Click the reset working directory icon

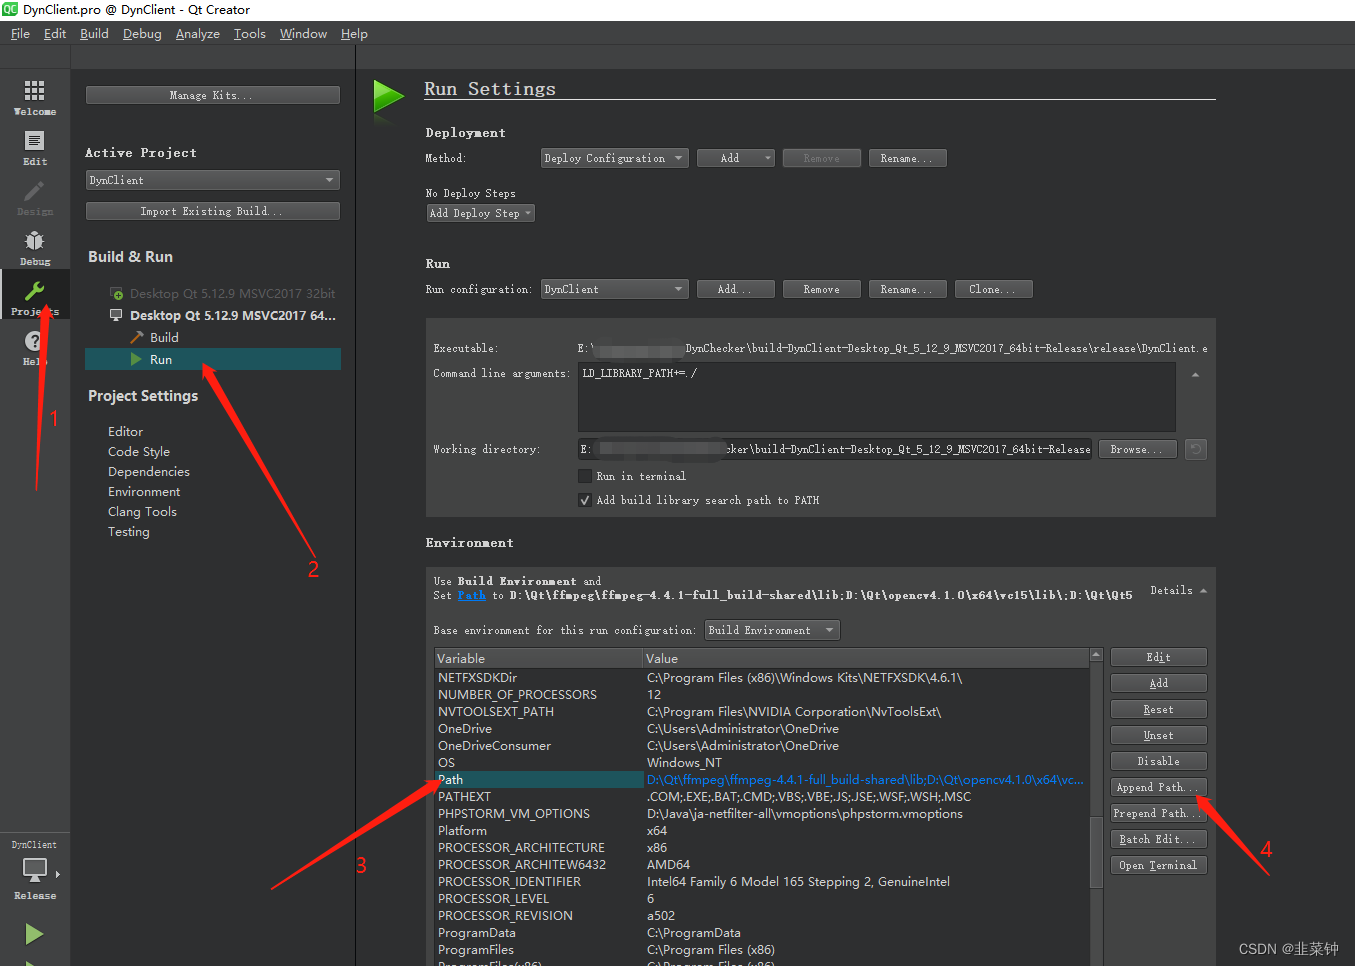coord(1195,450)
